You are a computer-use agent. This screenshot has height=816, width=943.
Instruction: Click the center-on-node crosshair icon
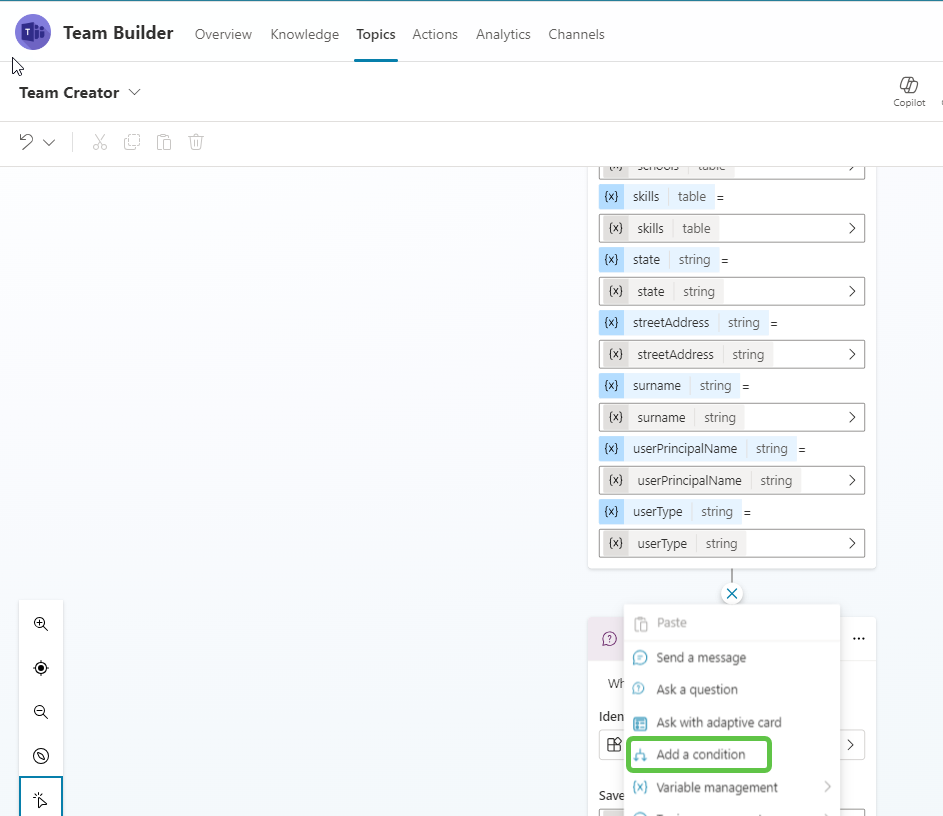tap(41, 667)
